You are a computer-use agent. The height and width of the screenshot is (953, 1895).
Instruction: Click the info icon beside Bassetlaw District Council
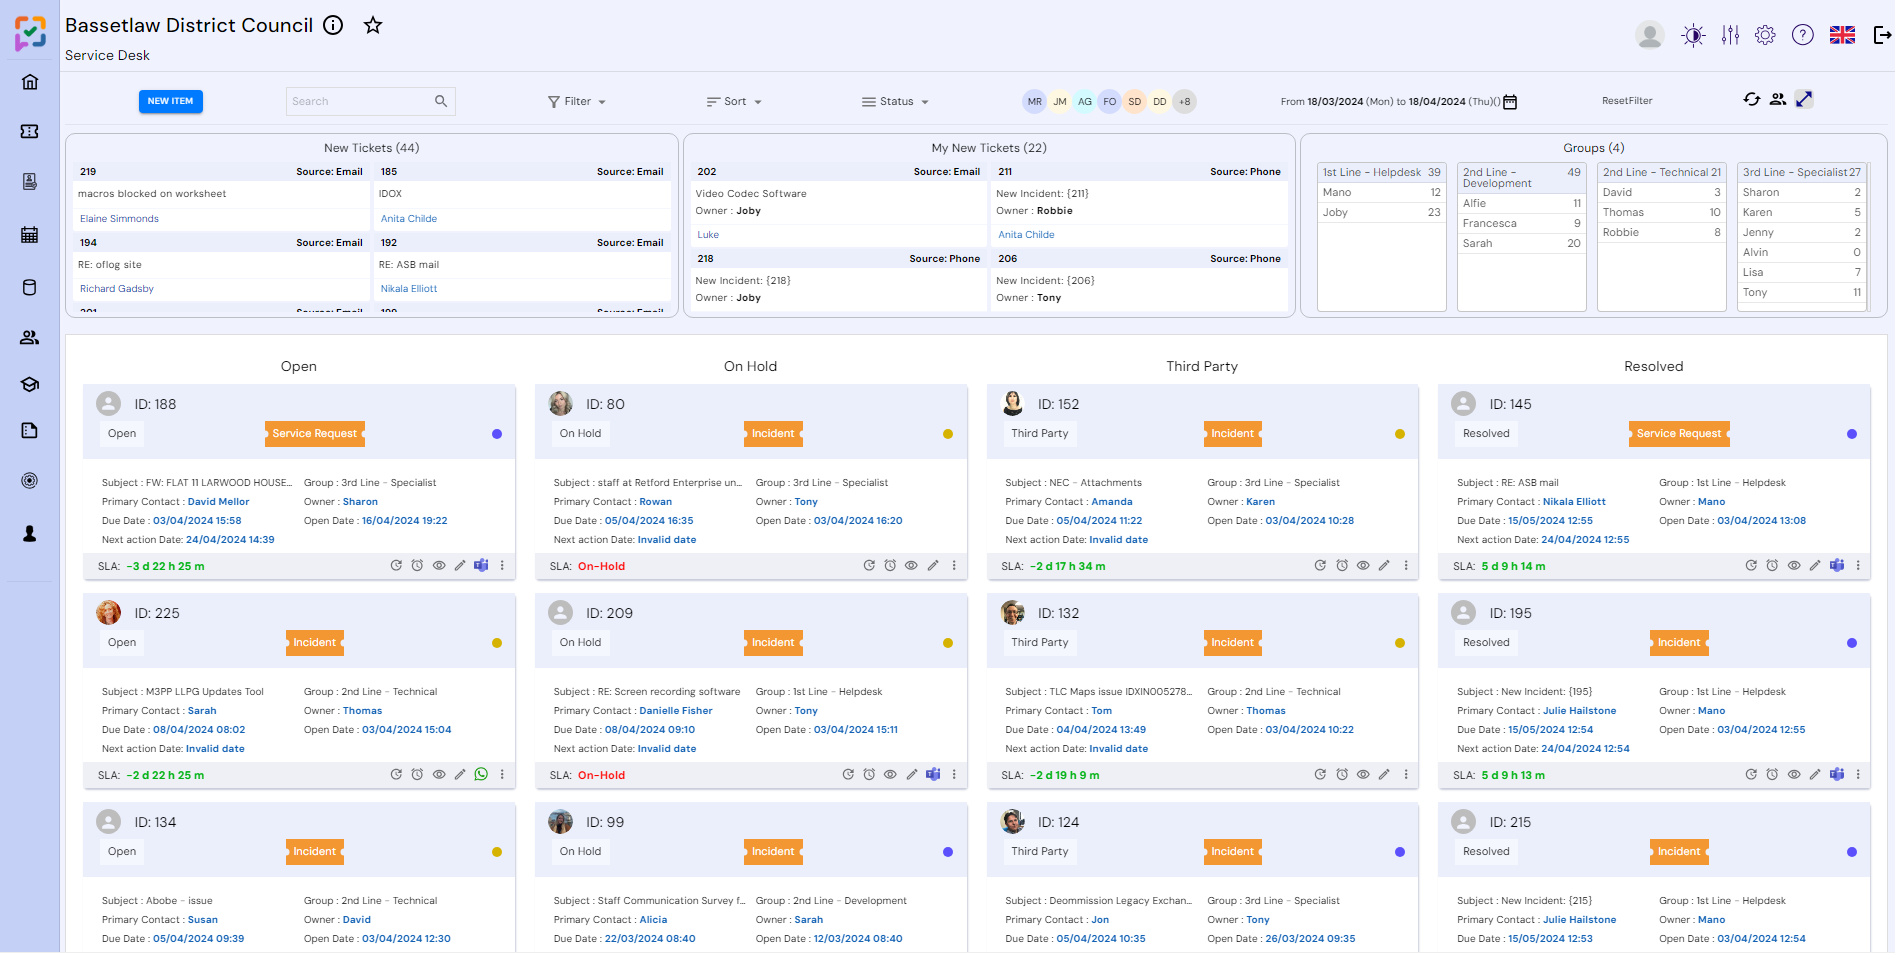333,25
